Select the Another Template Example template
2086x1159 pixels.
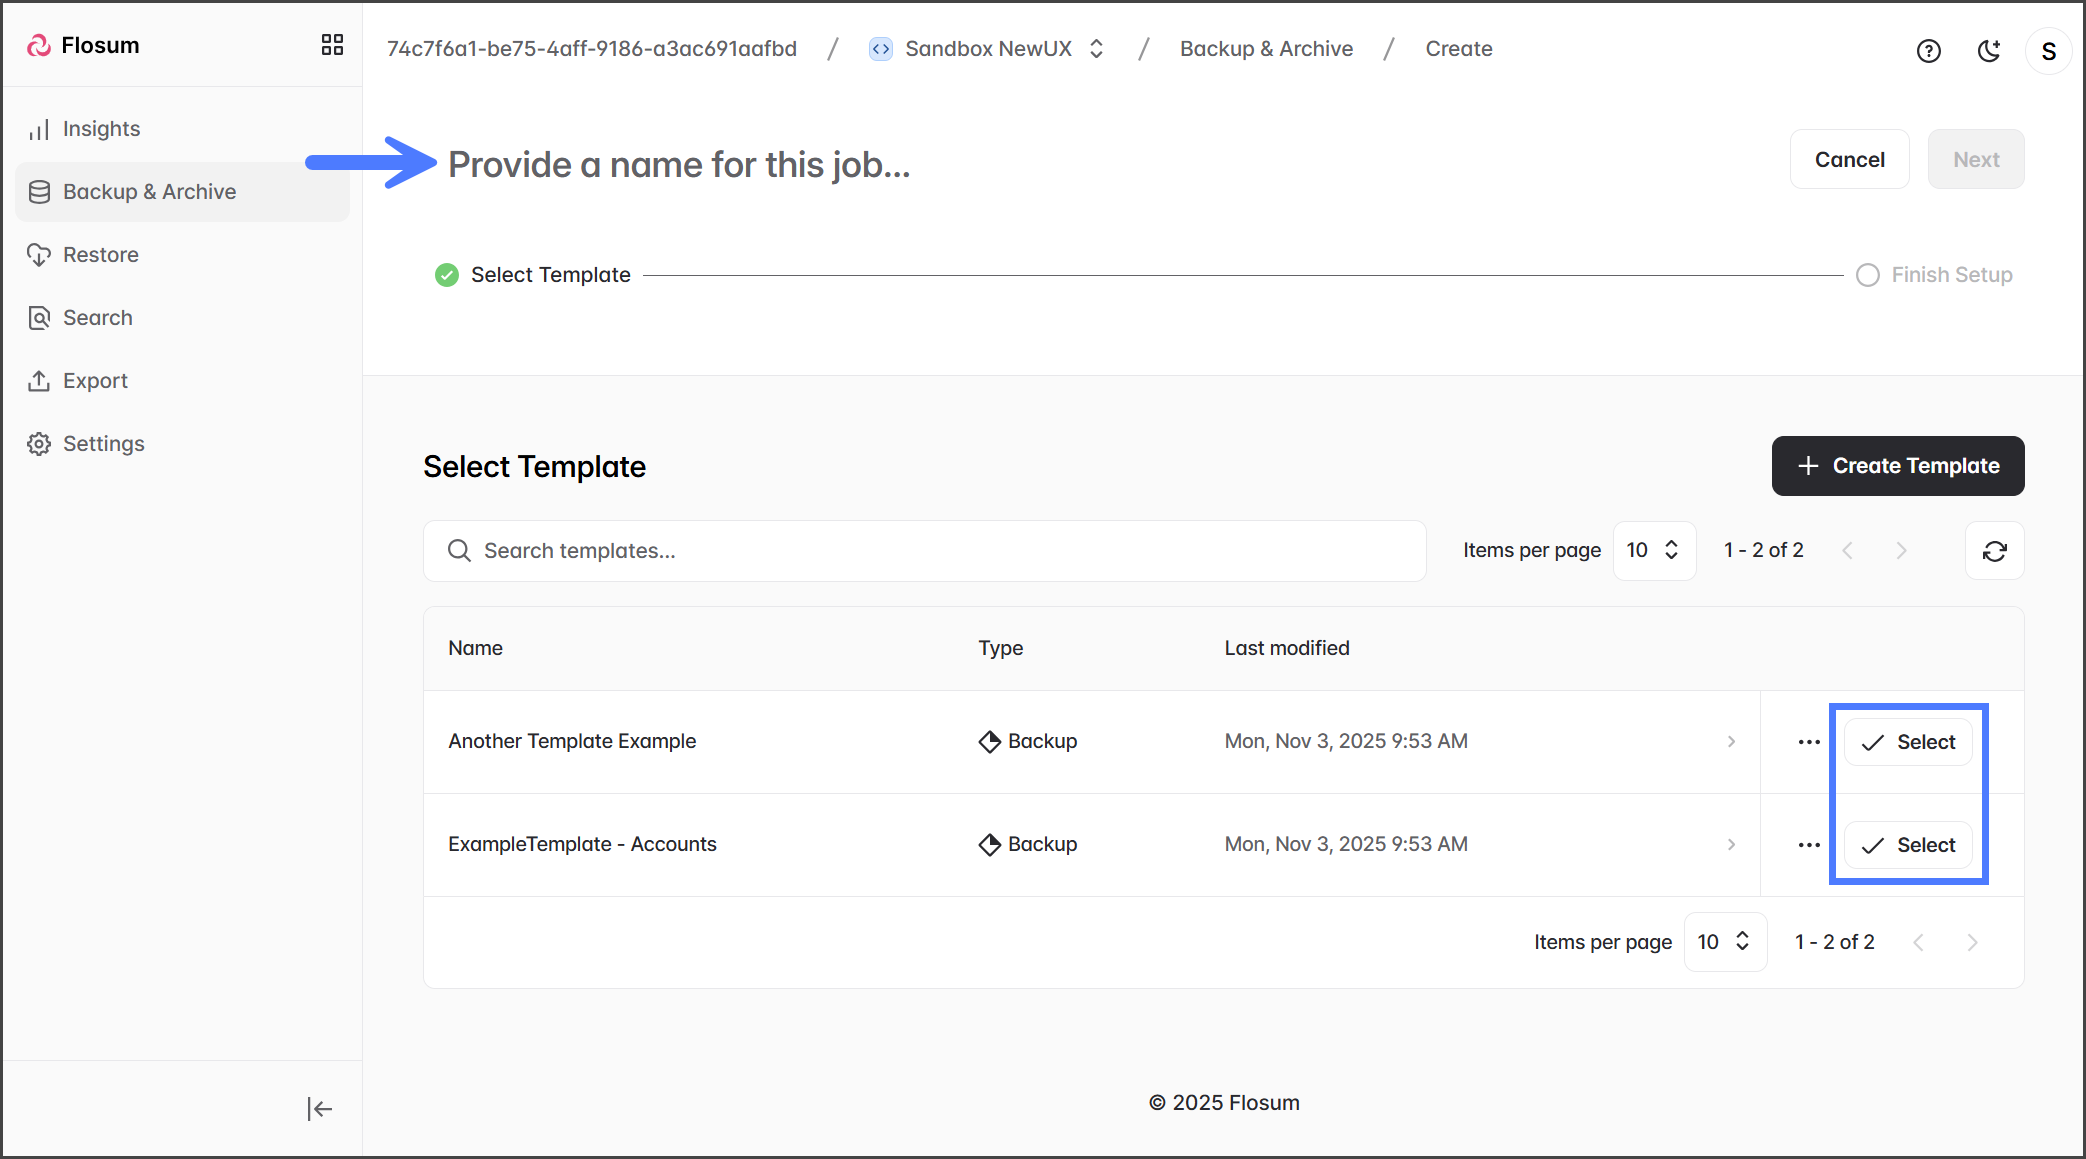(1908, 742)
